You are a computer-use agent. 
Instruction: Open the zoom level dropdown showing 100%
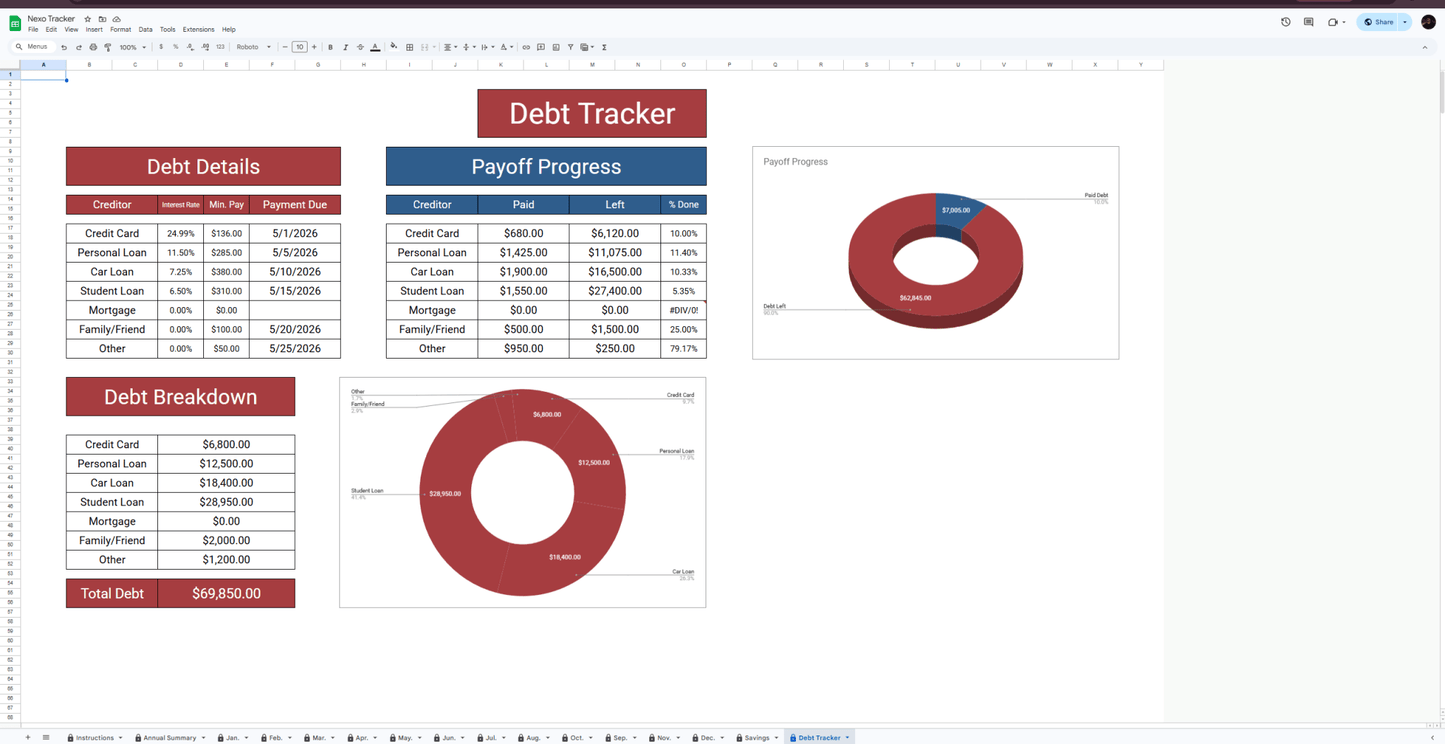pyautogui.click(x=133, y=47)
